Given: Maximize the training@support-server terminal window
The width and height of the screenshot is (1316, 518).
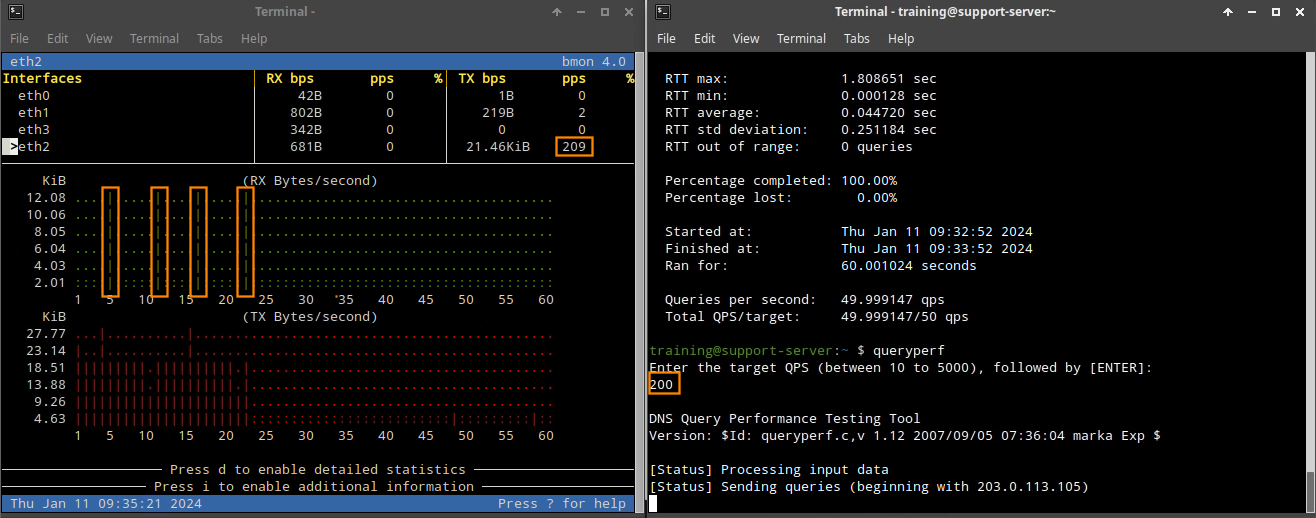Looking at the screenshot, I should (1275, 12).
